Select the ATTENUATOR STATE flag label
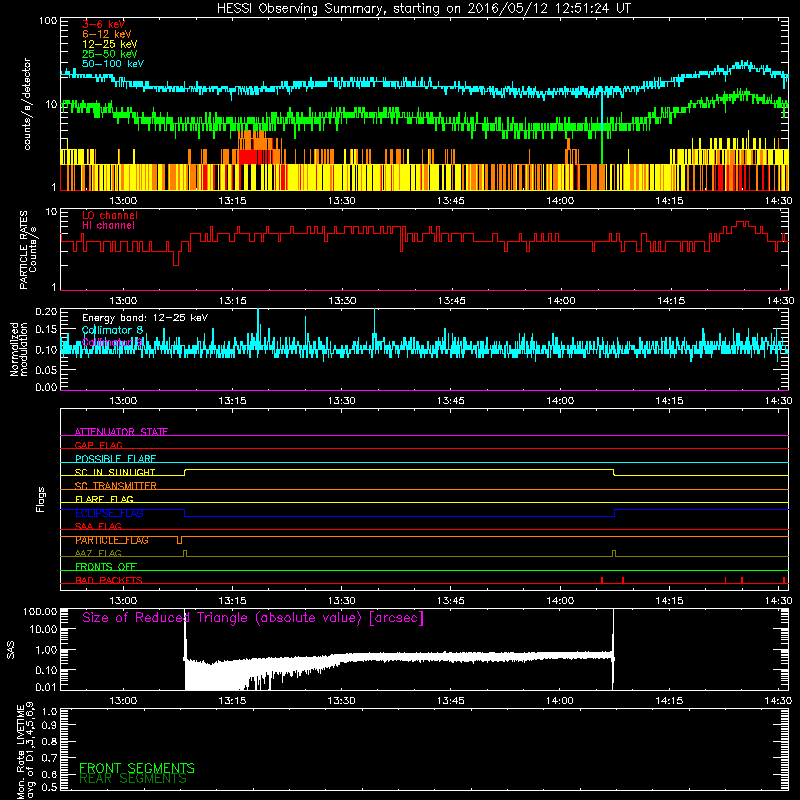This screenshot has width=800, height=800. (121, 432)
